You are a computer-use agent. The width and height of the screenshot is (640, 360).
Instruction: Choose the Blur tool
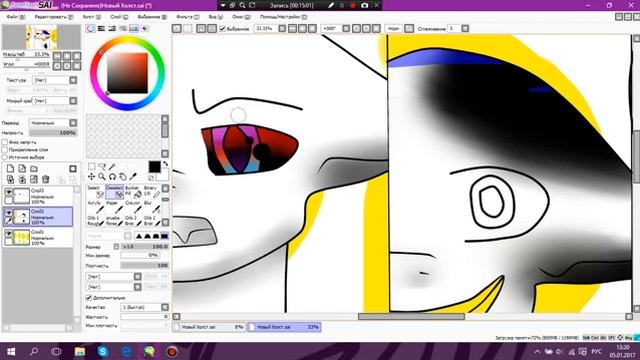pyautogui.click(x=151, y=207)
